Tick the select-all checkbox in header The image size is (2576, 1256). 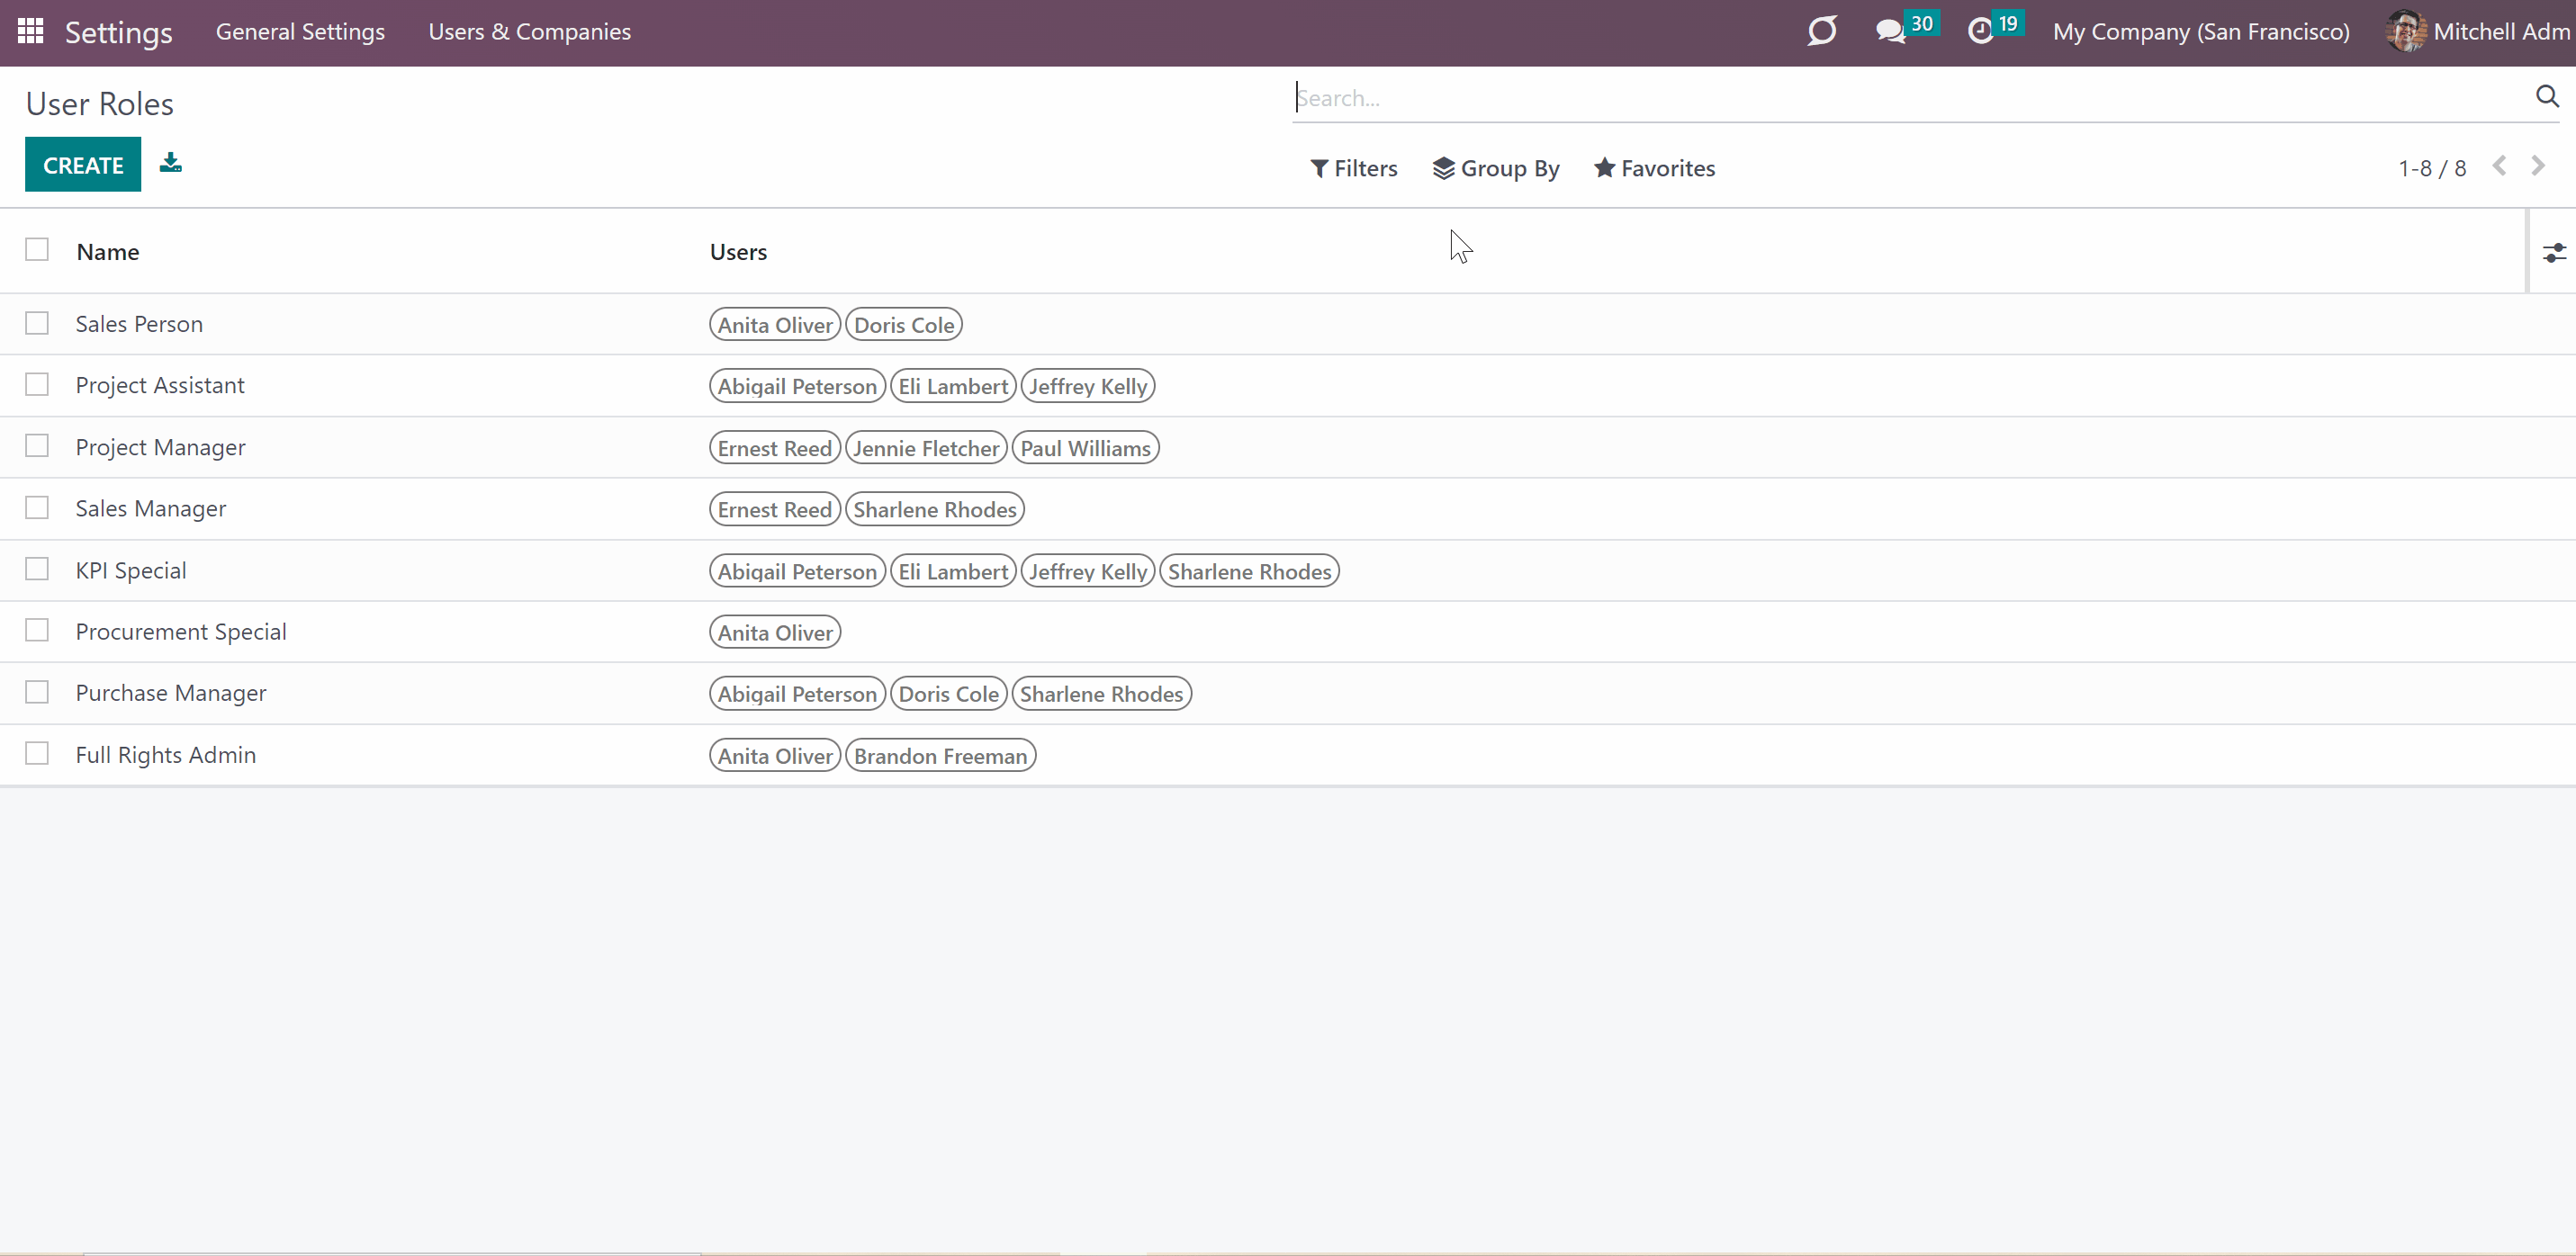click(x=37, y=249)
